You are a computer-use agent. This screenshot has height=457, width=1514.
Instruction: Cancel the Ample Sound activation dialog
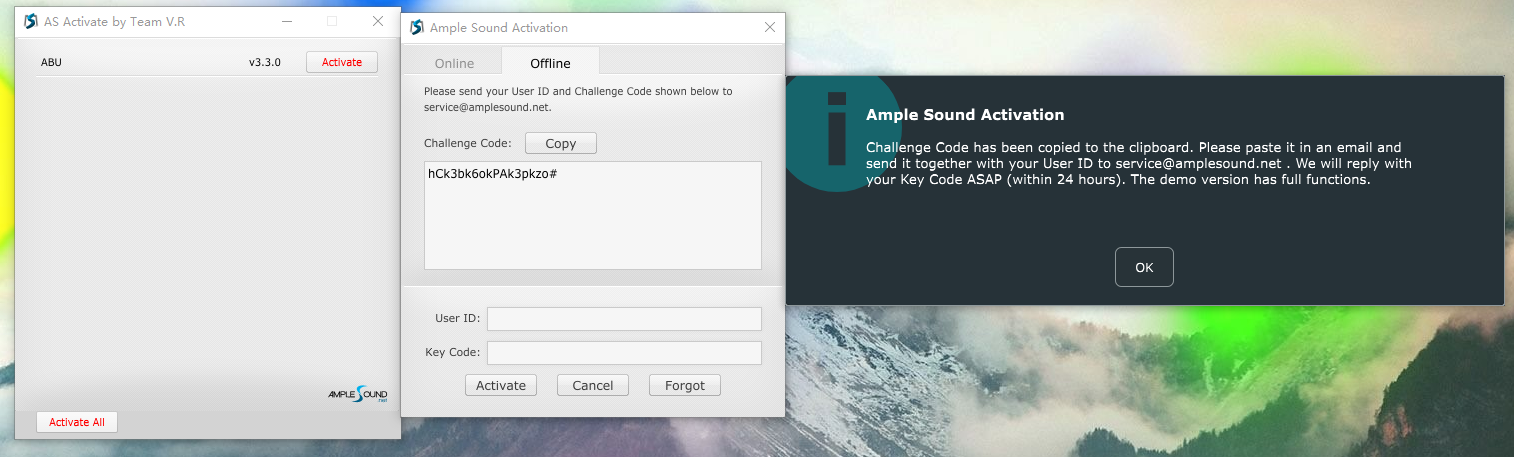click(x=593, y=385)
